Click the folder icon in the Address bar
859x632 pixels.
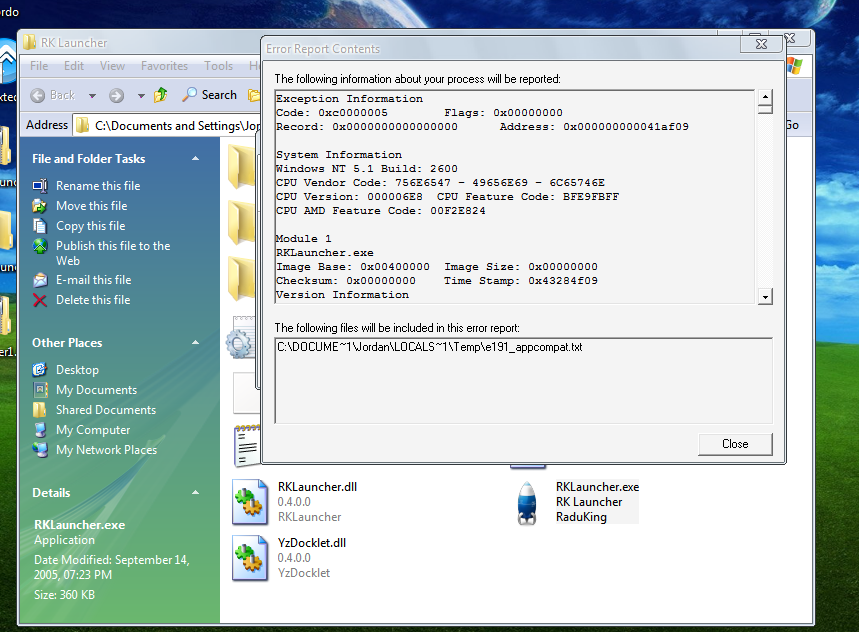[x=83, y=125]
